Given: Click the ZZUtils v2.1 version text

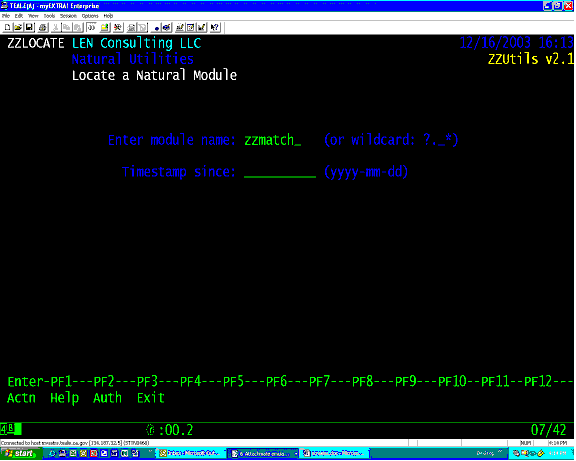Looking at the screenshot, I should point(530,59).
